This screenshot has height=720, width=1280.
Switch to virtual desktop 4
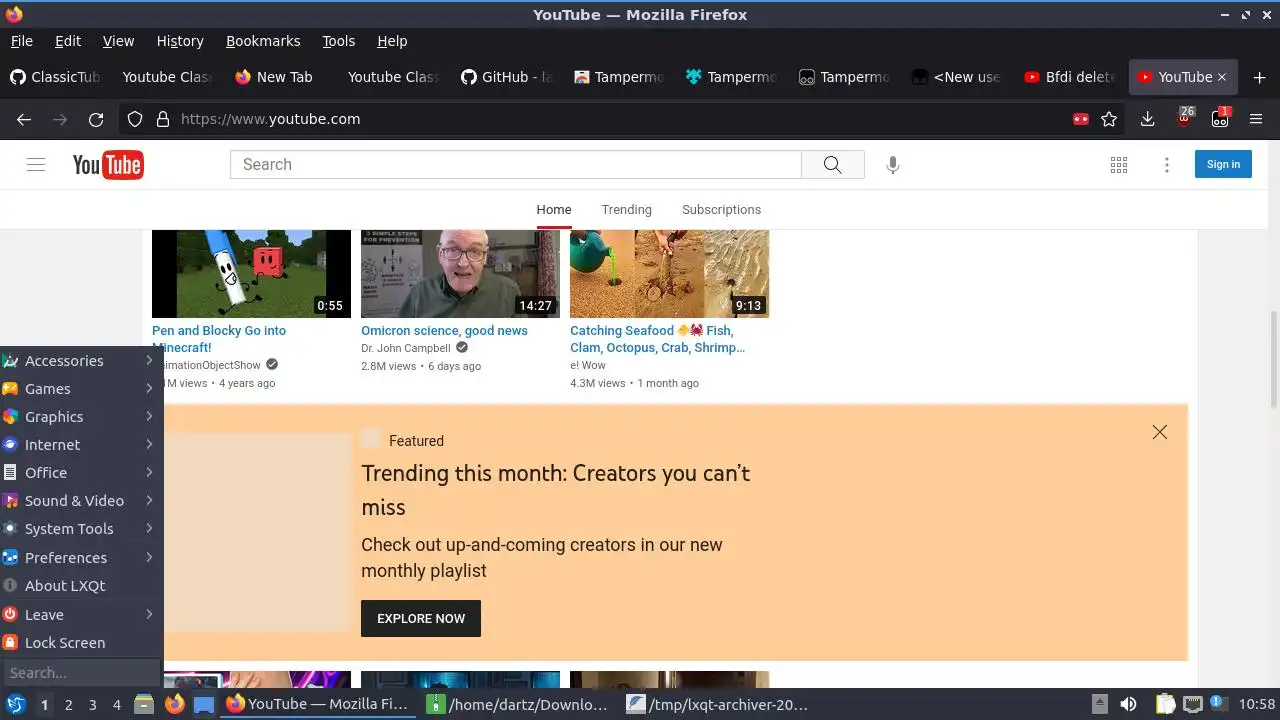117,704
